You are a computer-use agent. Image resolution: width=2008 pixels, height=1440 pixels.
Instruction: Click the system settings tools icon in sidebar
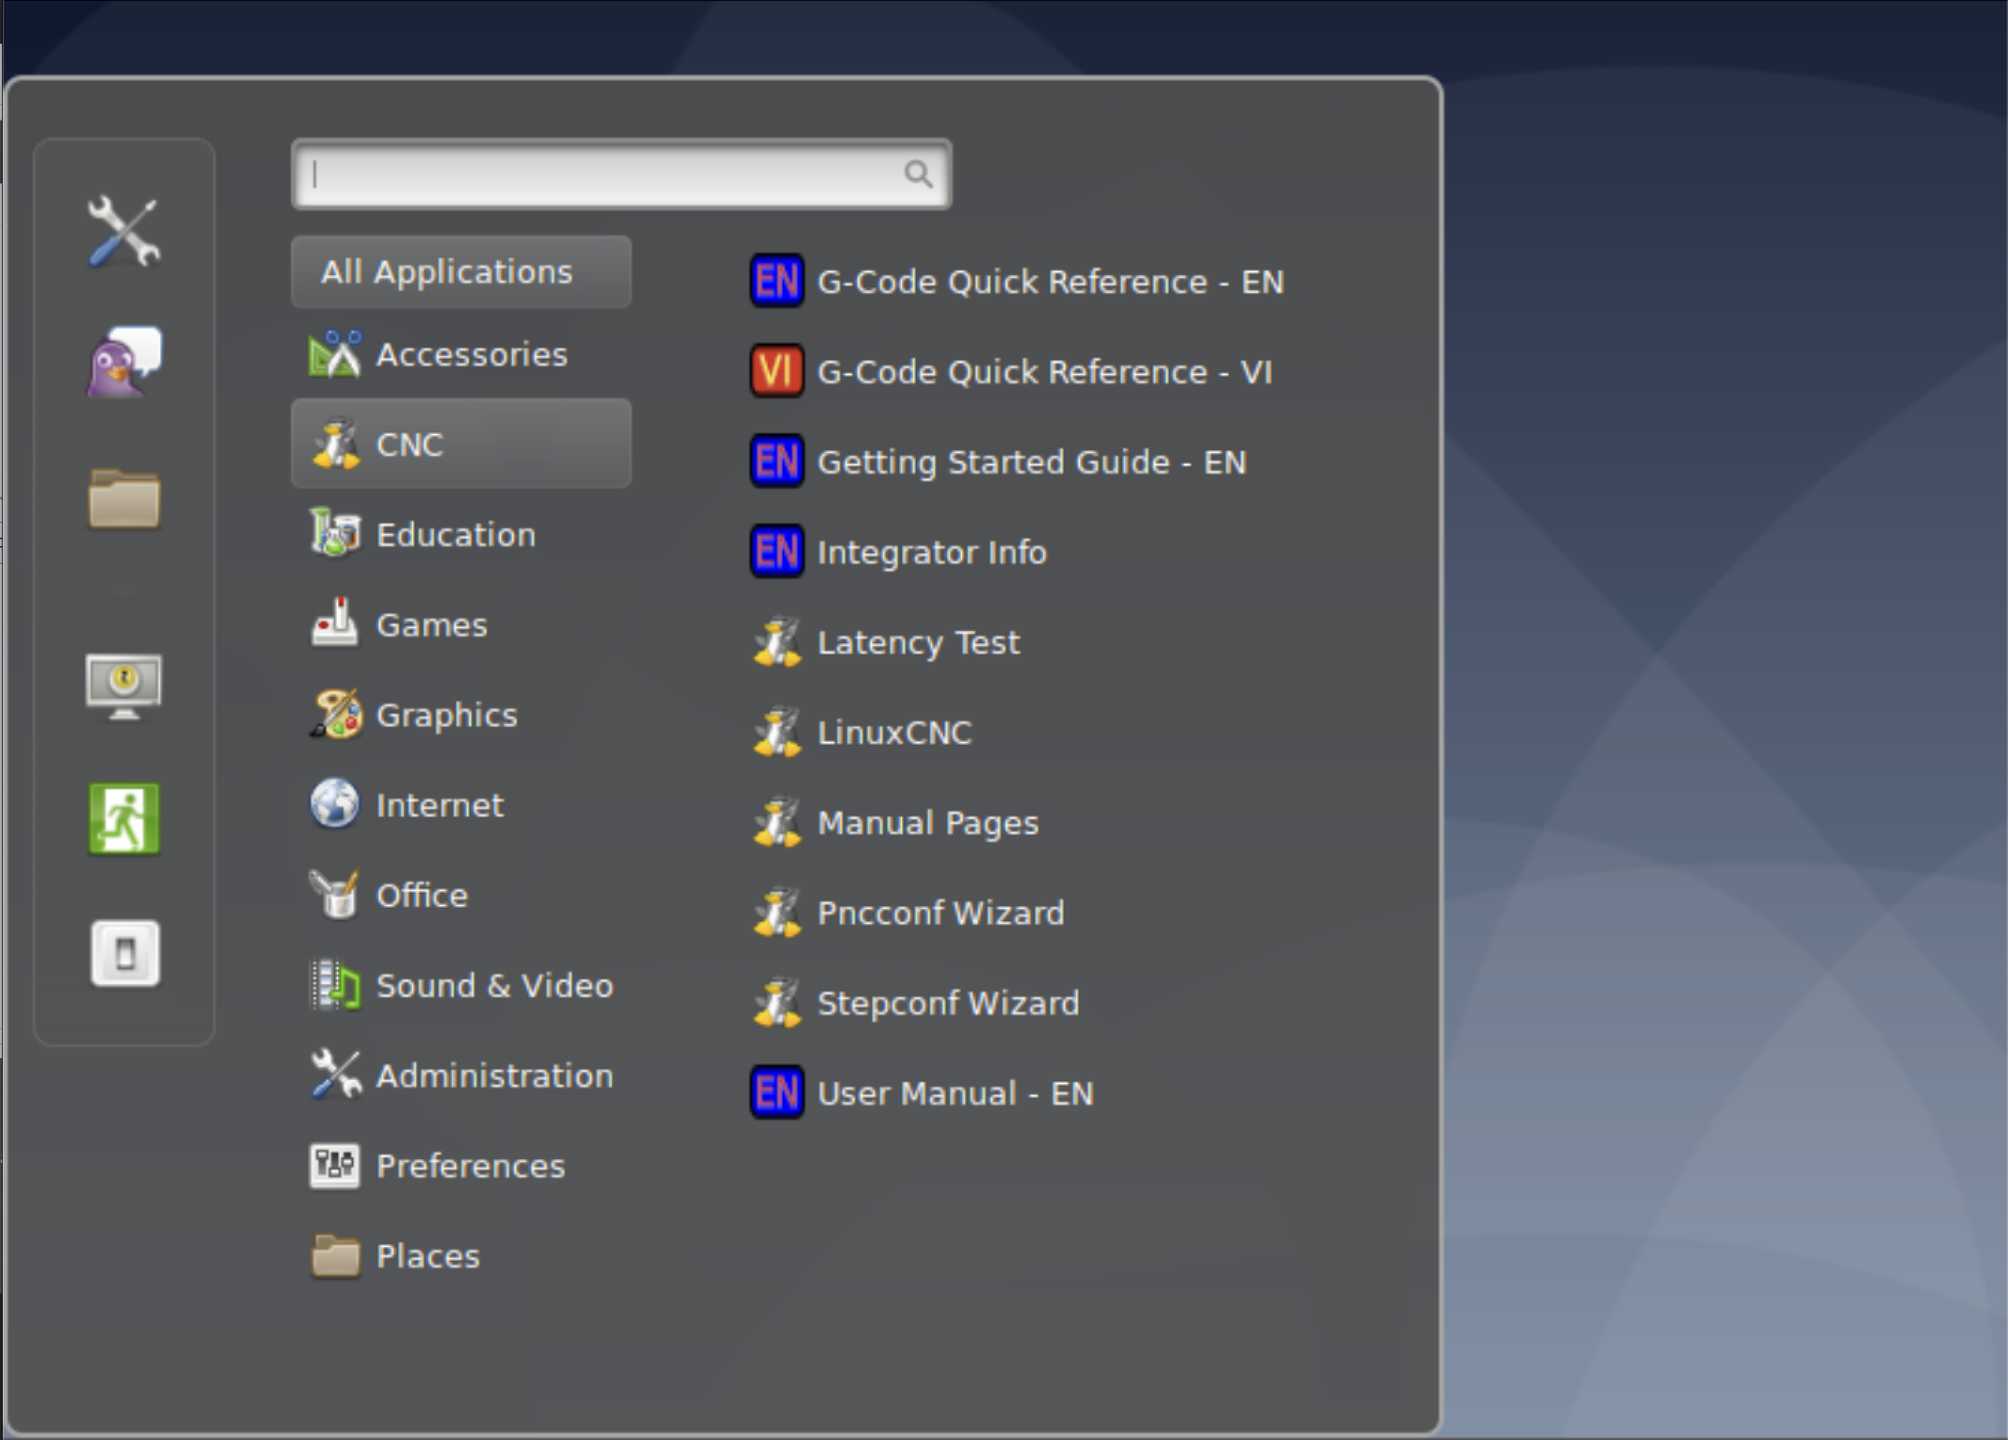point(123,232)
